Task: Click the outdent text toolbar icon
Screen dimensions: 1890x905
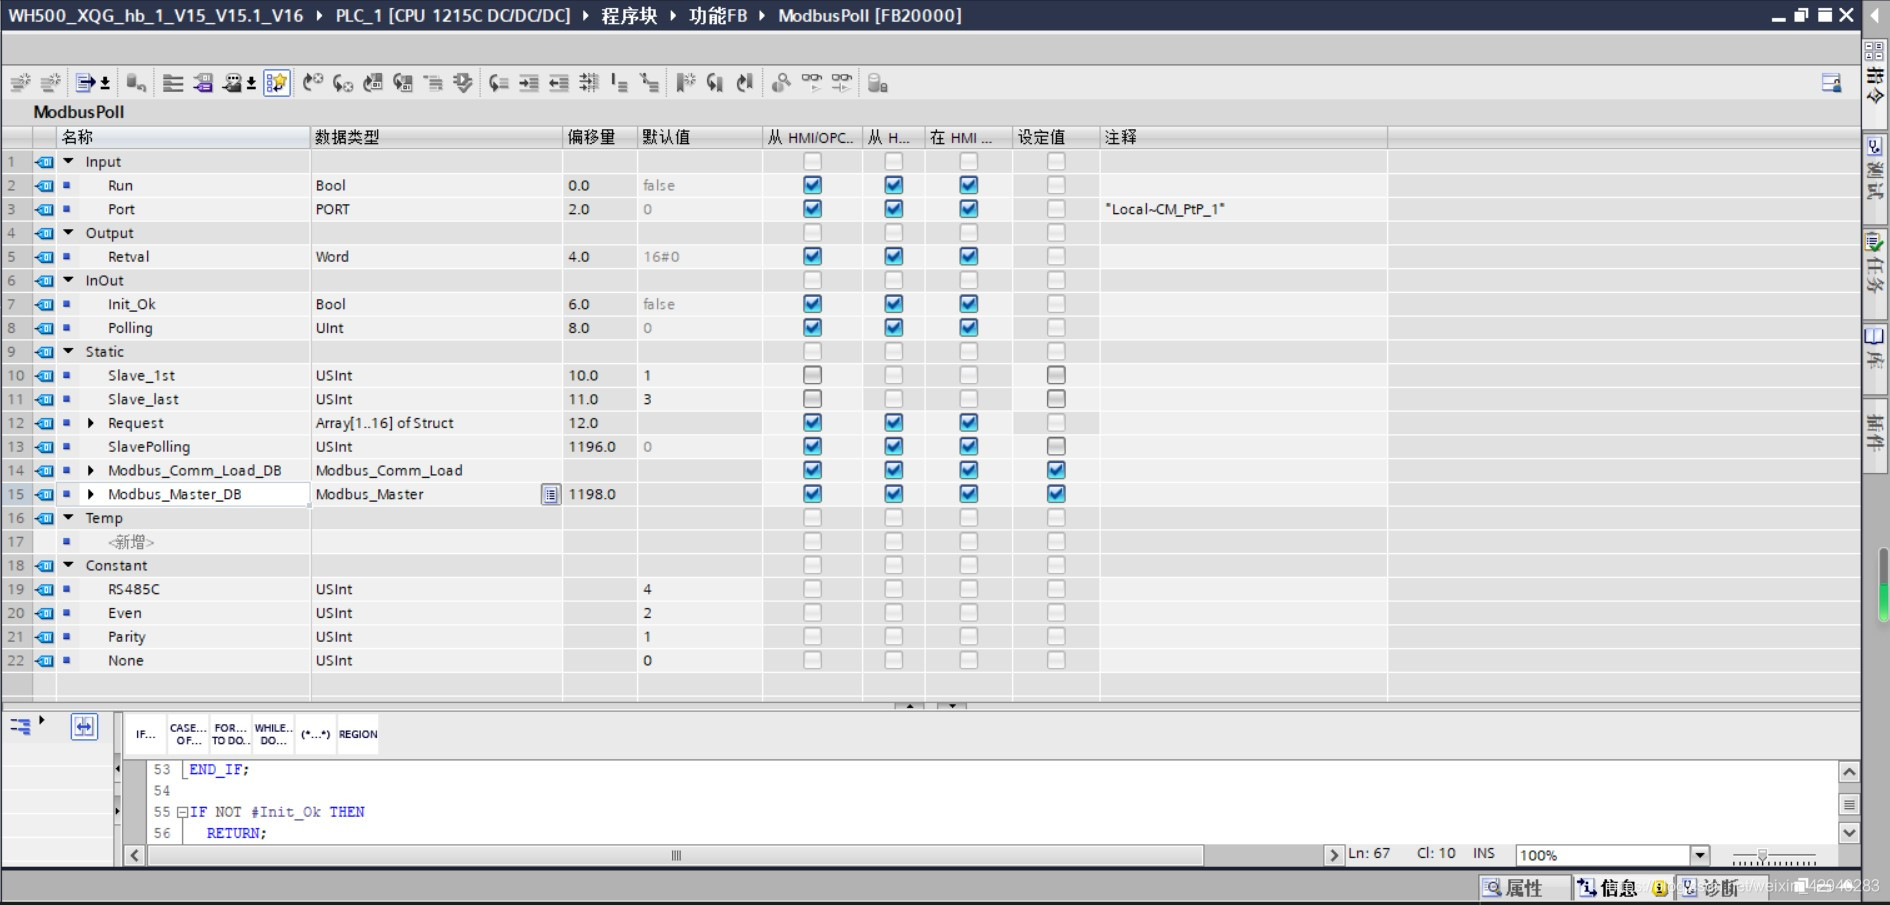Action: 559,83
